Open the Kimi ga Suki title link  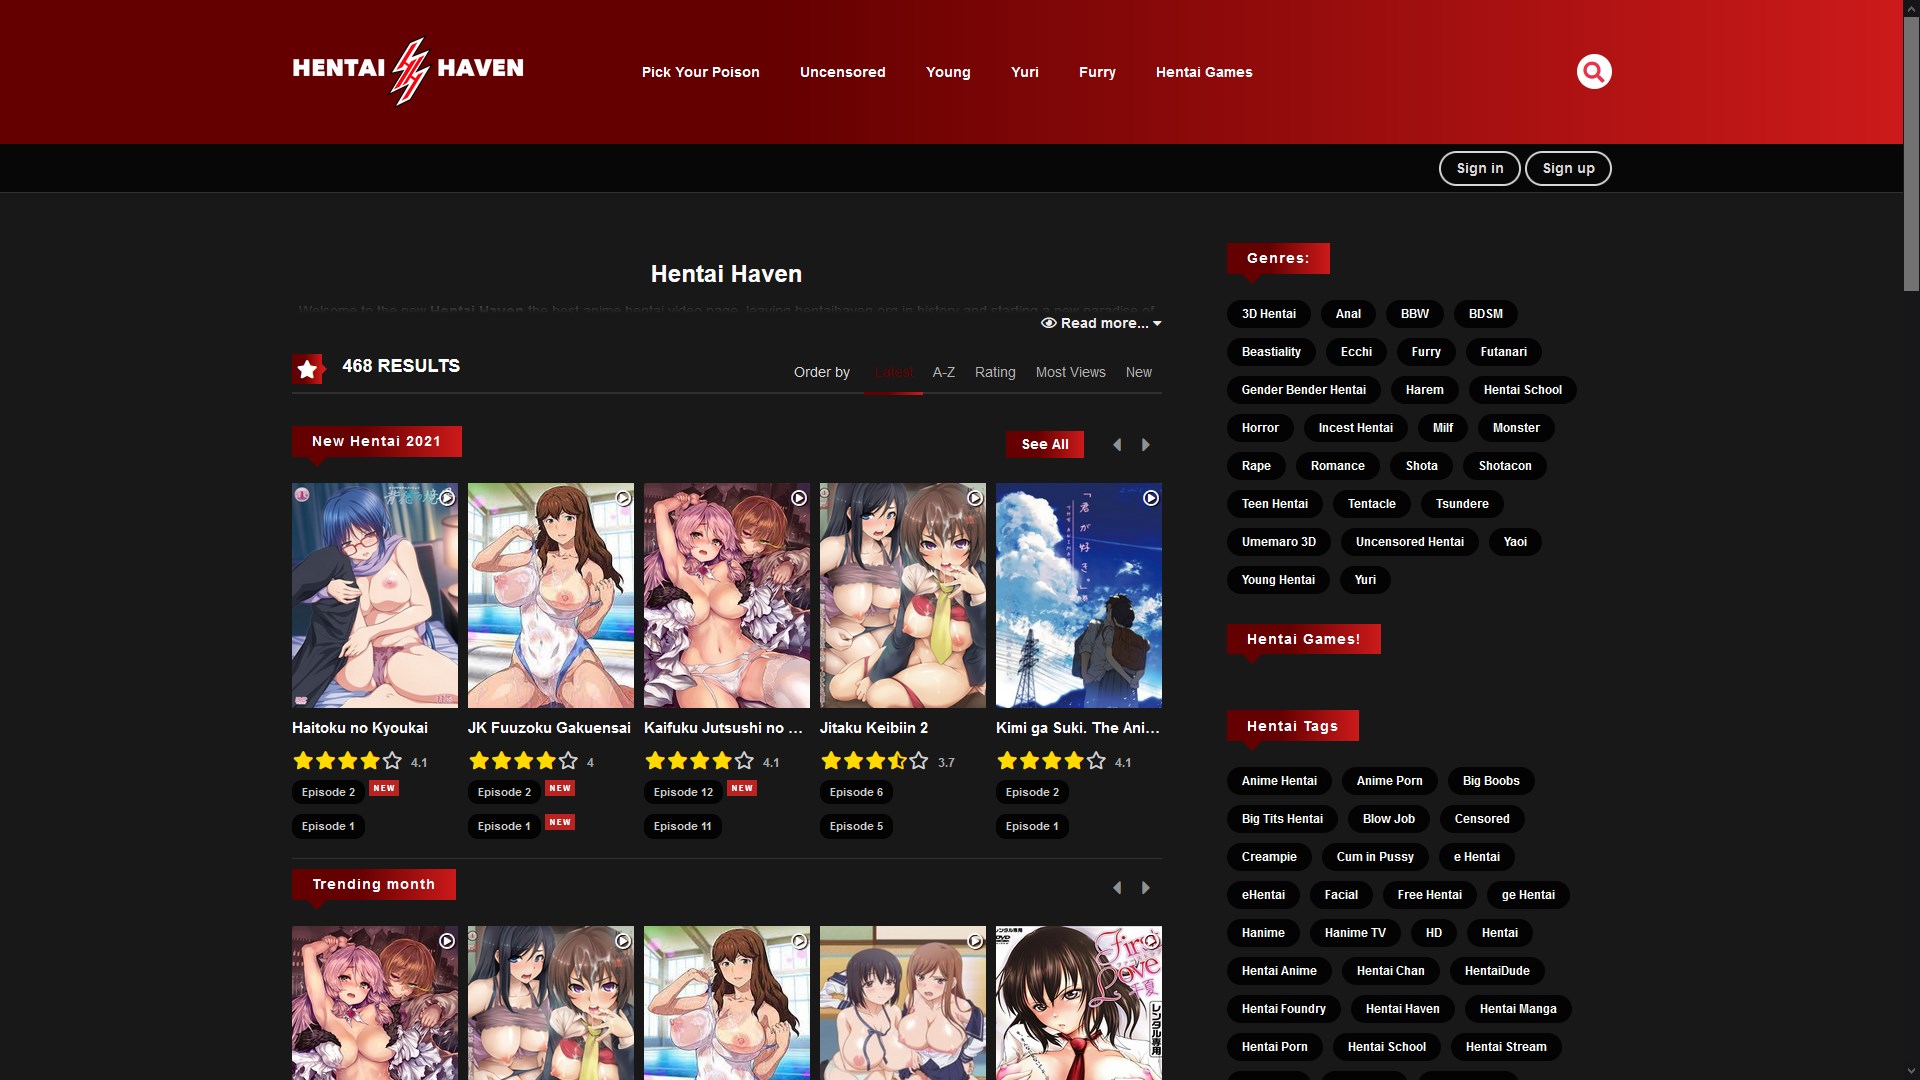tap(1078, 728)
